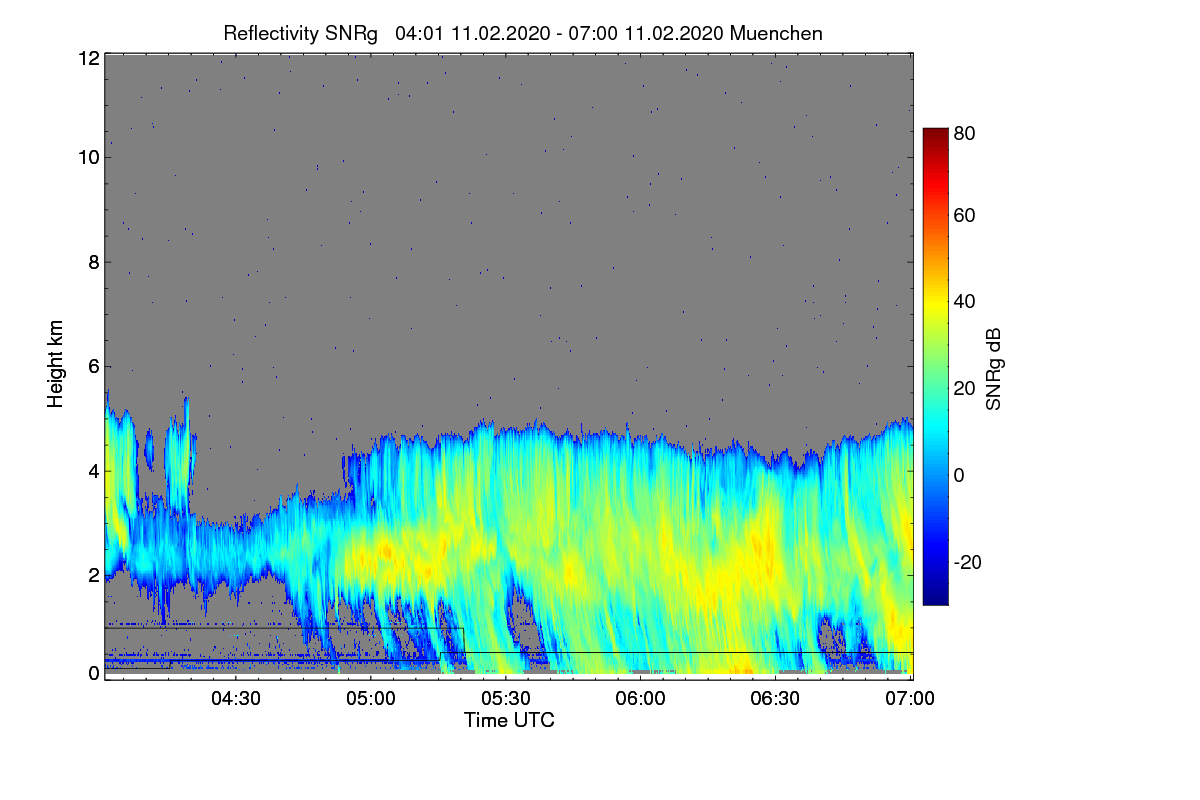Click the '12' height axis label
Image resolution: width=1200 pixels, height=800 pixels.
point(88,58)
